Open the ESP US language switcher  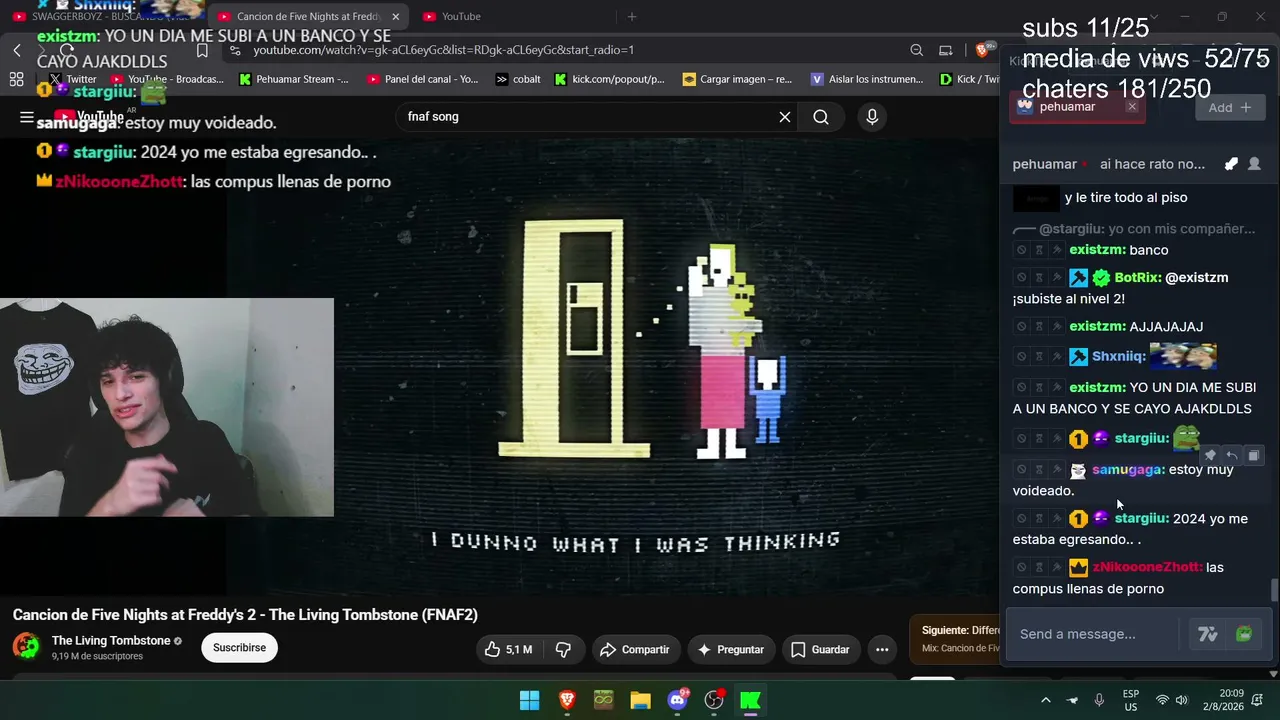1131,700
